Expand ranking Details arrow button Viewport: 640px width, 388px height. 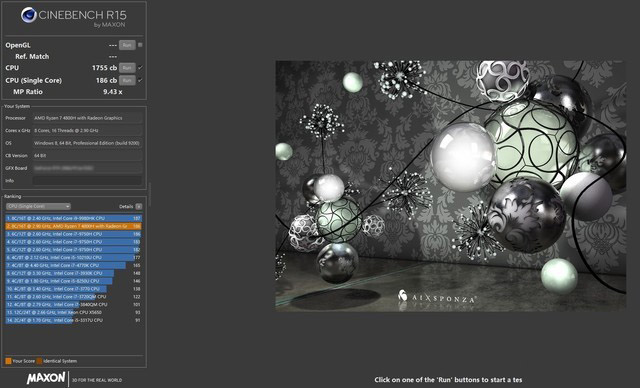[x=139, y=206]
